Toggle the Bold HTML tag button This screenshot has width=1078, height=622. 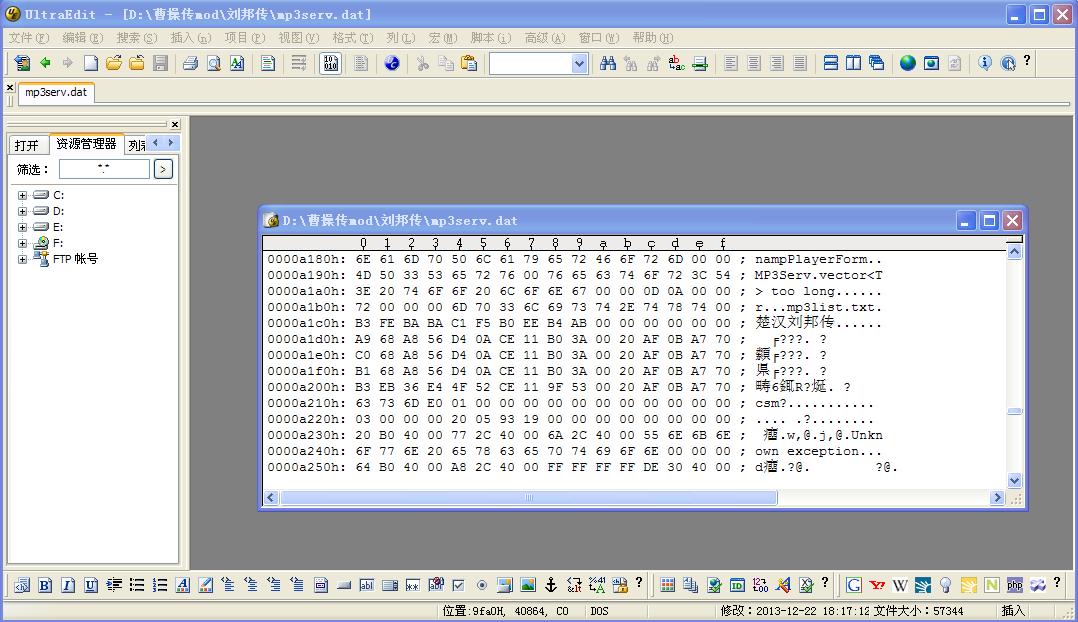(x=45, y=585)
